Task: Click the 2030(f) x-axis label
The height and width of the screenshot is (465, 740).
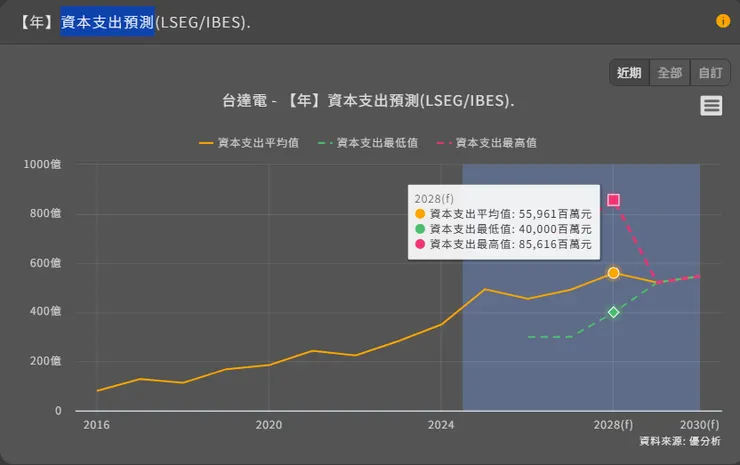Action: pyautogui.click(x=699, y=425)
